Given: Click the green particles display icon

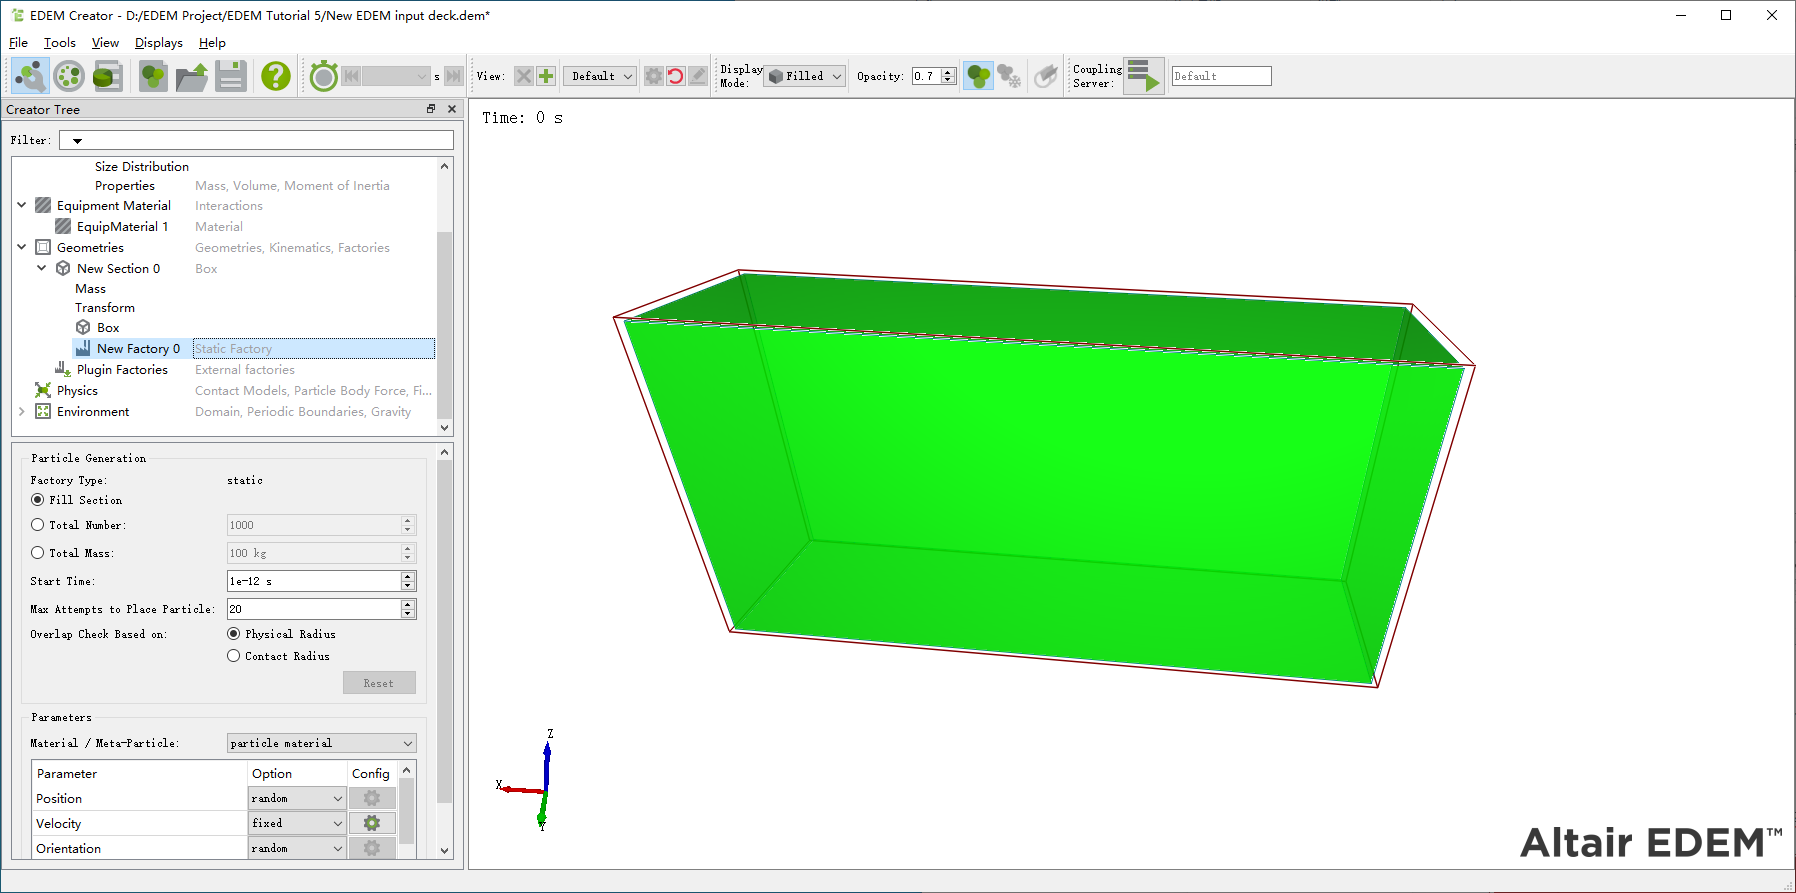Looking at the screenshot, I should click(x=978, y=76).
